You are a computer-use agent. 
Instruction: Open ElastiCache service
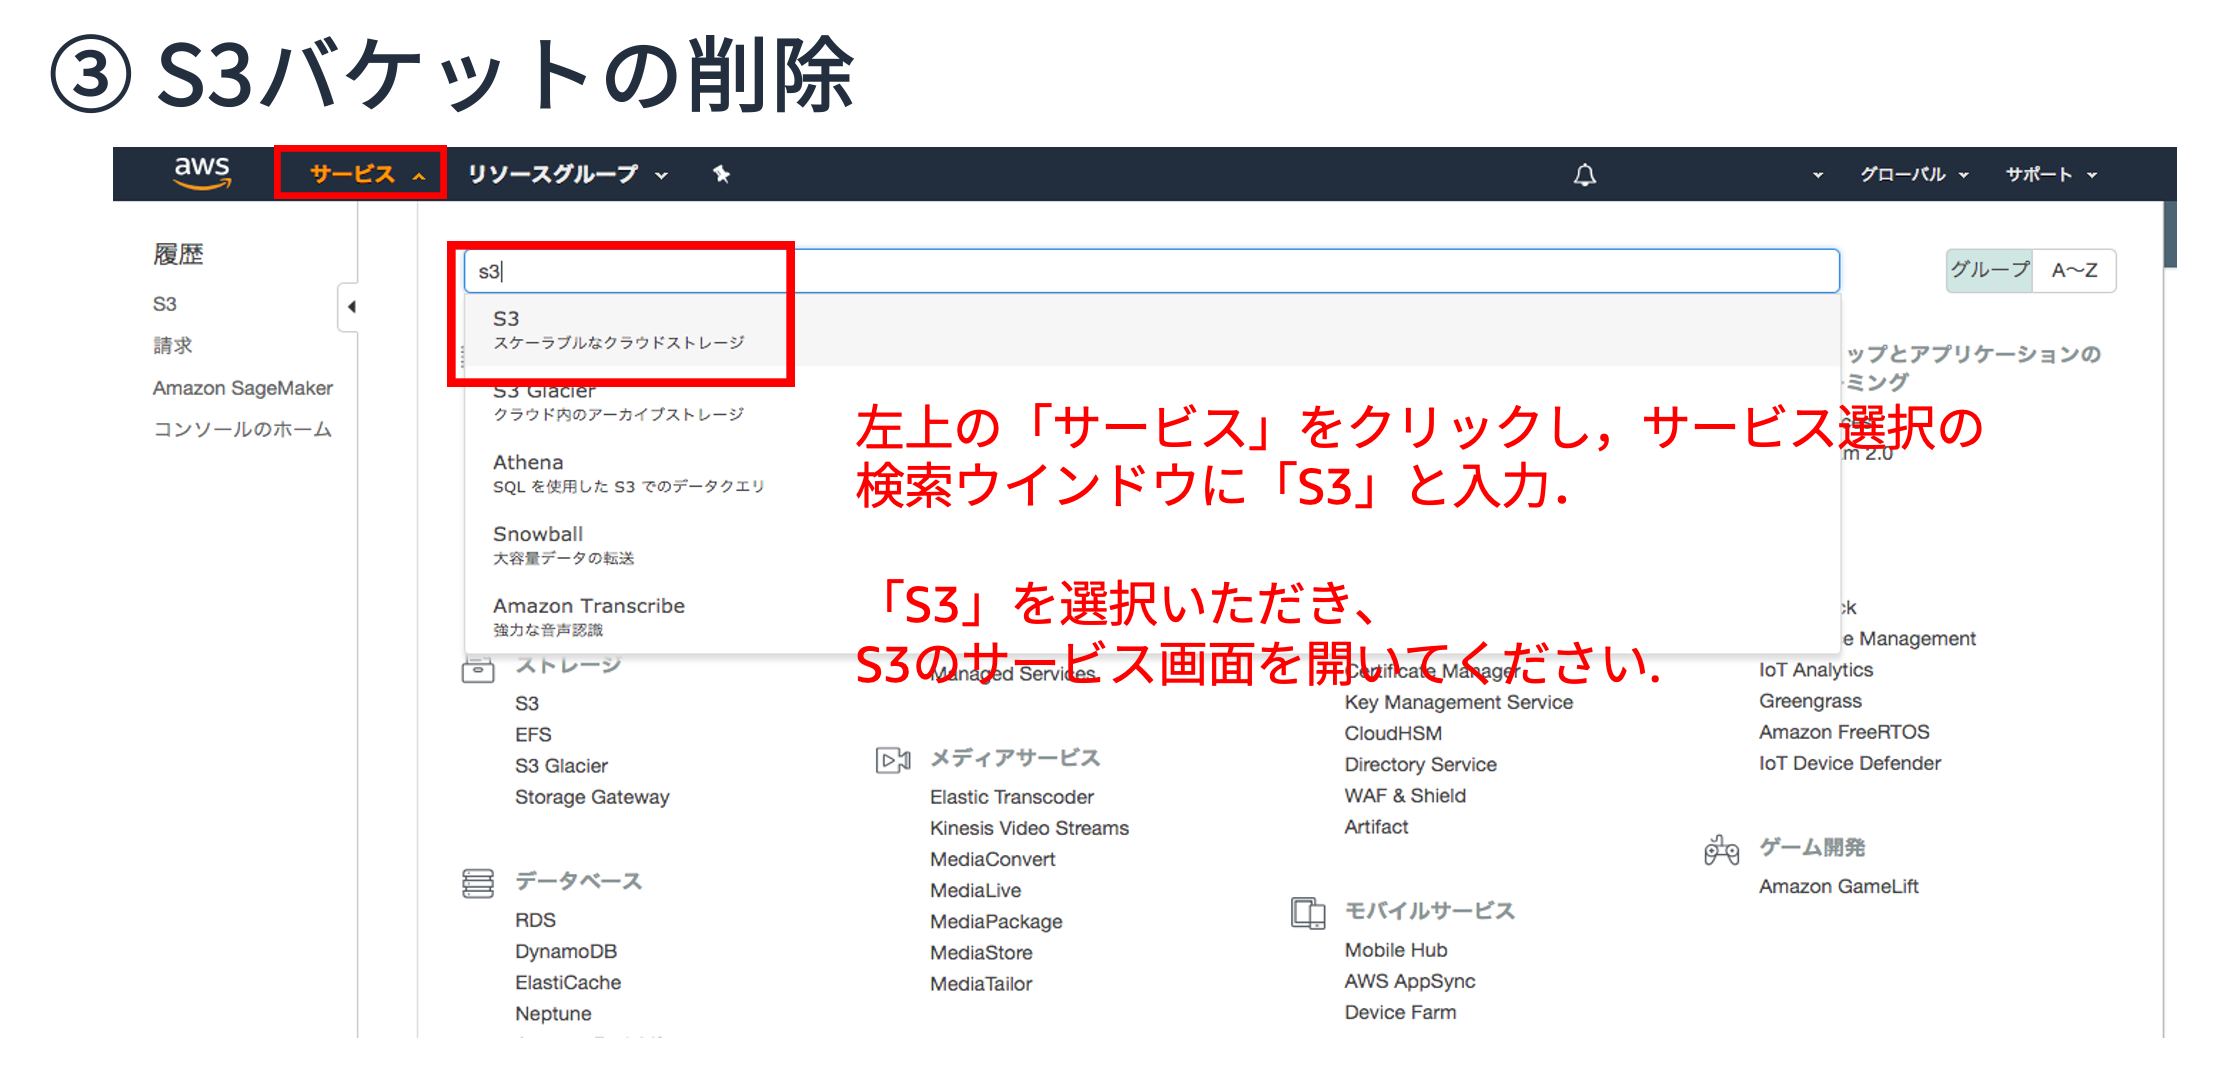(x=568, y=982)
